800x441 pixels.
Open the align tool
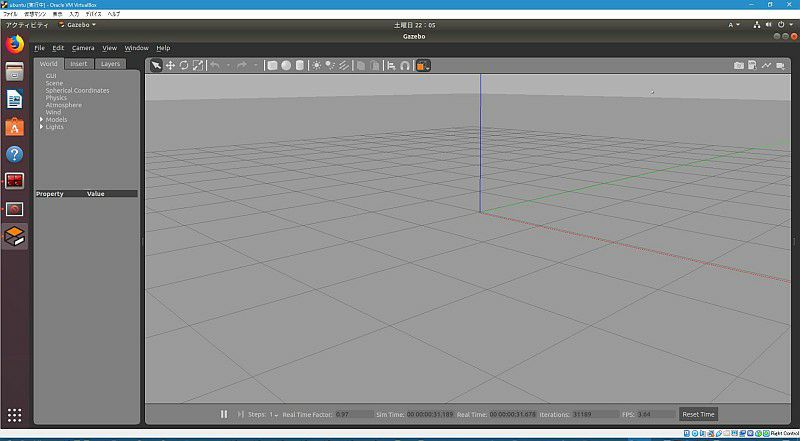click(x=391, y=65)
